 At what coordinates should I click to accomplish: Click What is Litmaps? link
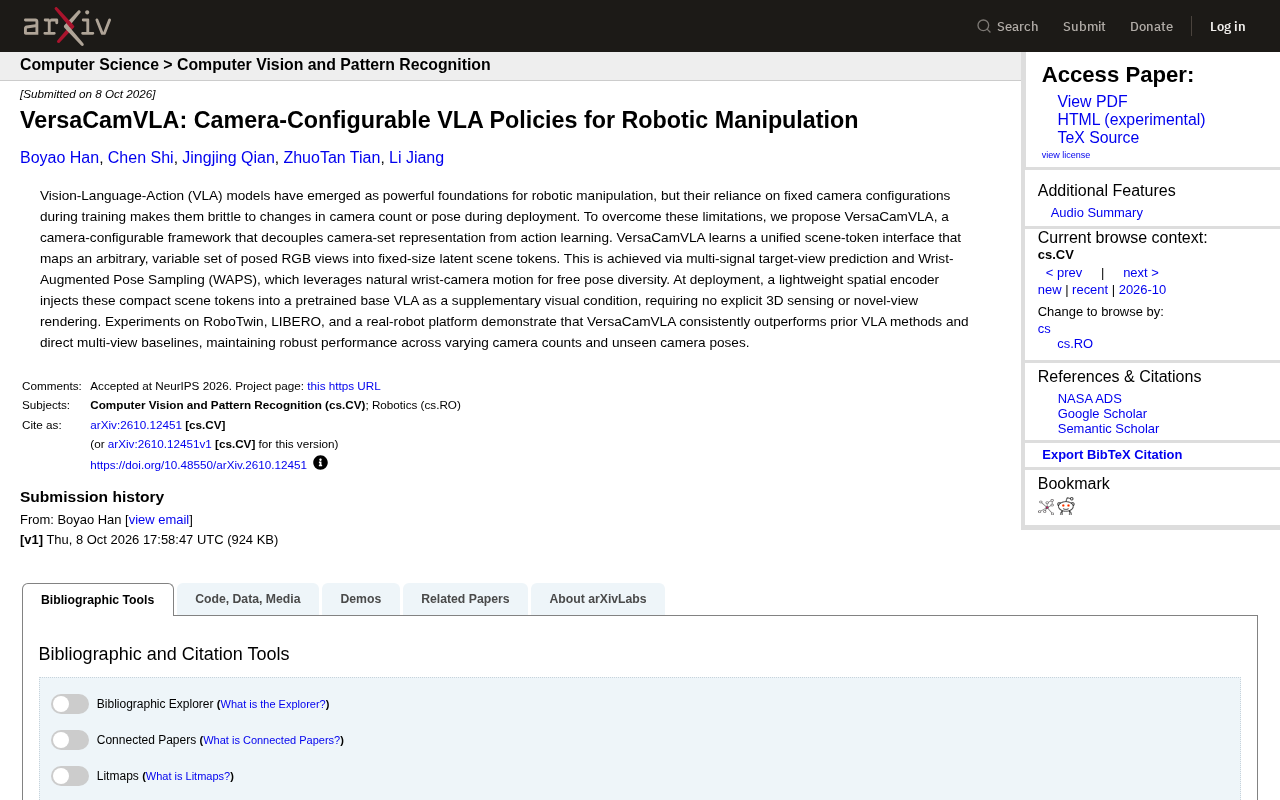(x=188, y=776)
